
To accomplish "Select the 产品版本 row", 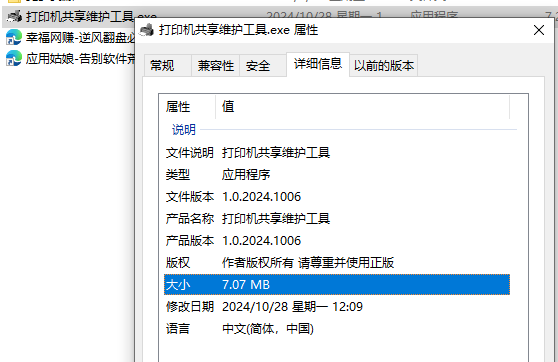I will (337, 241).
